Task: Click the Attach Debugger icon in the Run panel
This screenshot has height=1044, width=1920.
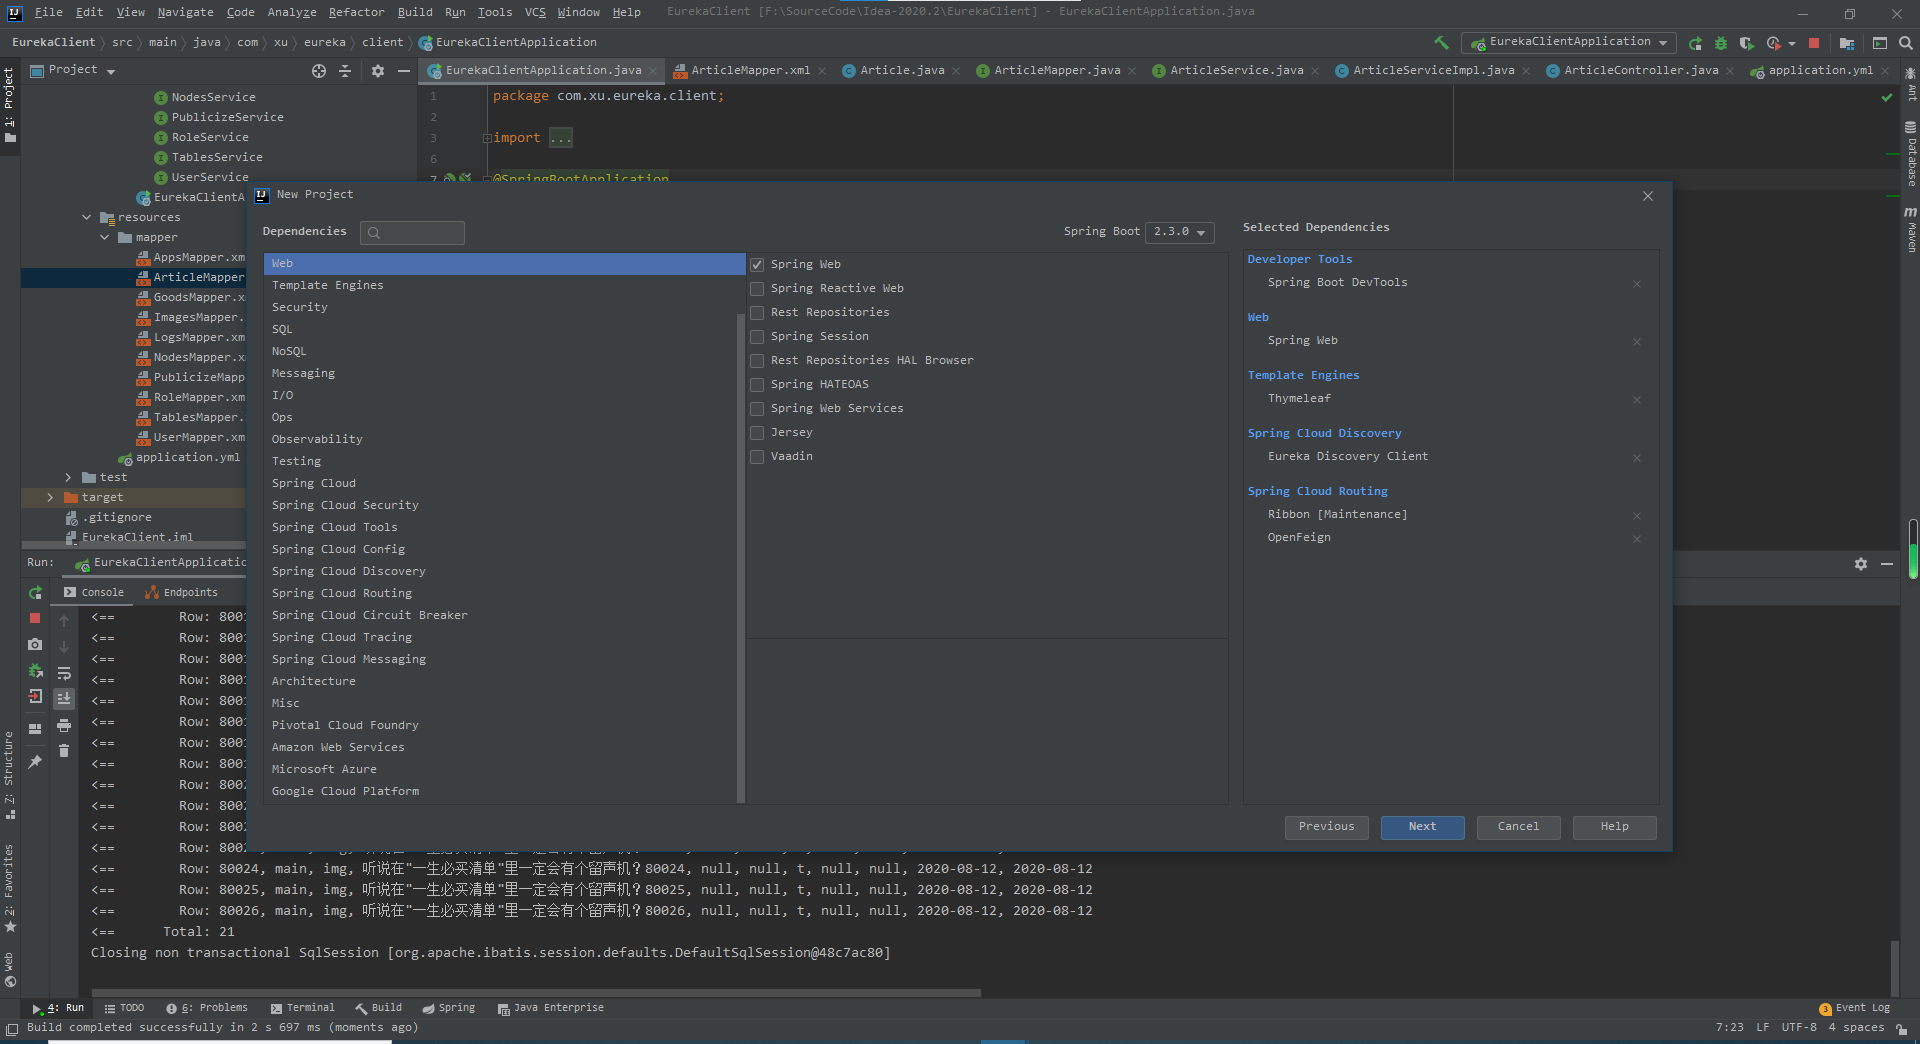Action: point(35,671)
